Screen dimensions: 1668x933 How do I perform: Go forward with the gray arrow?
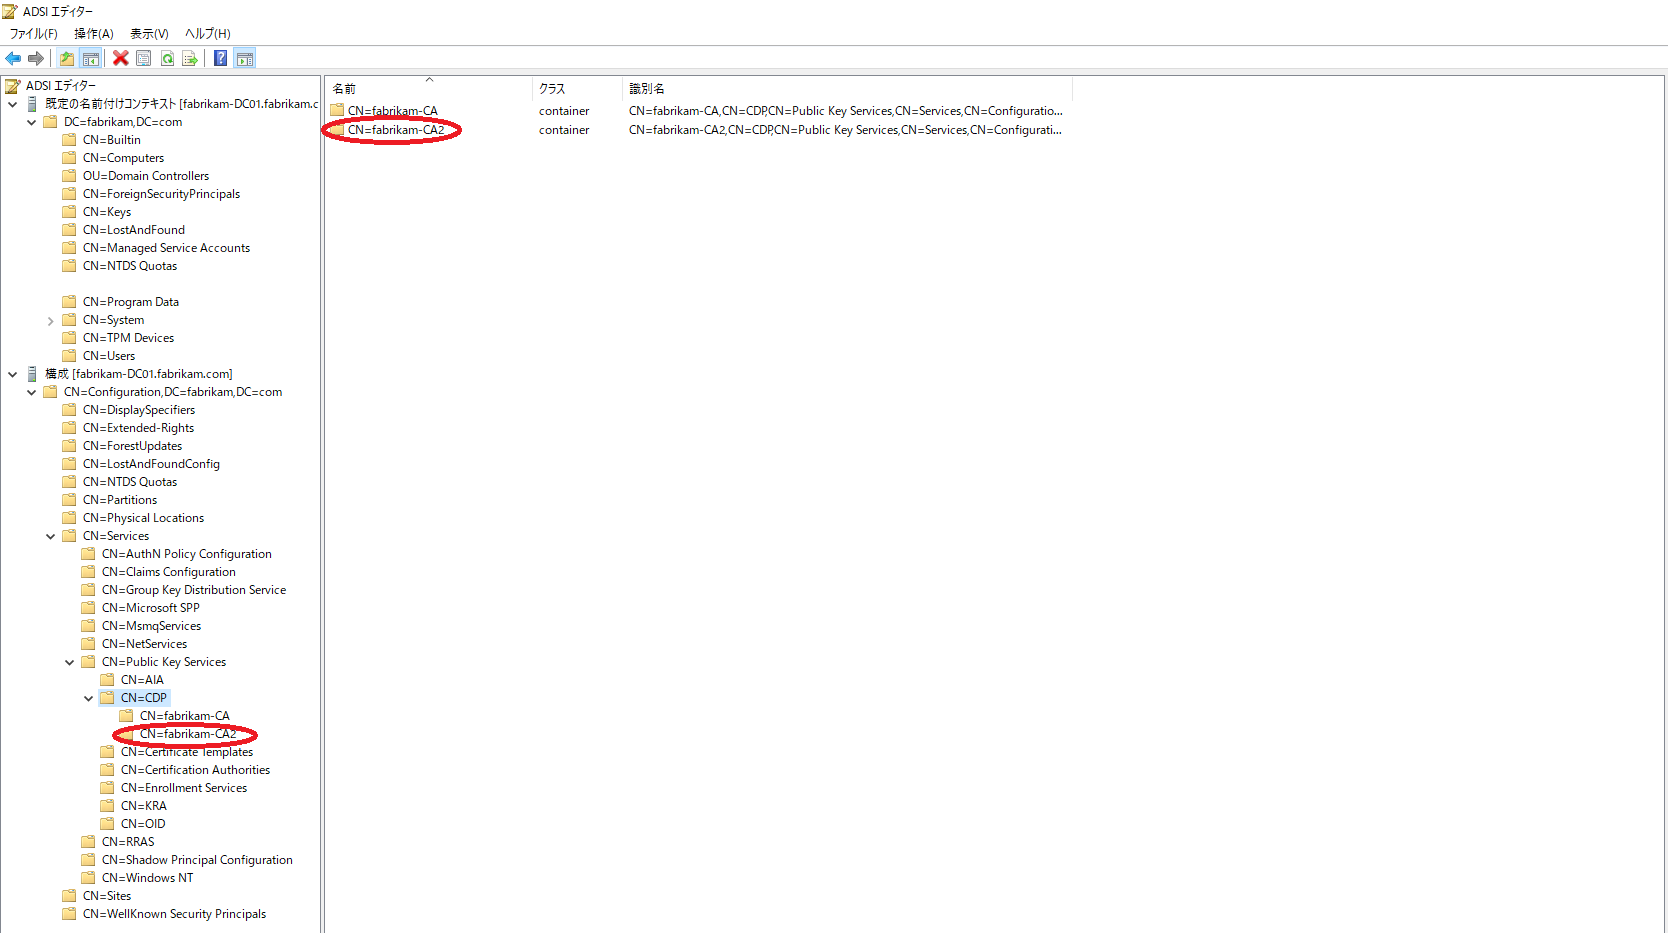[x=36, y=58]
